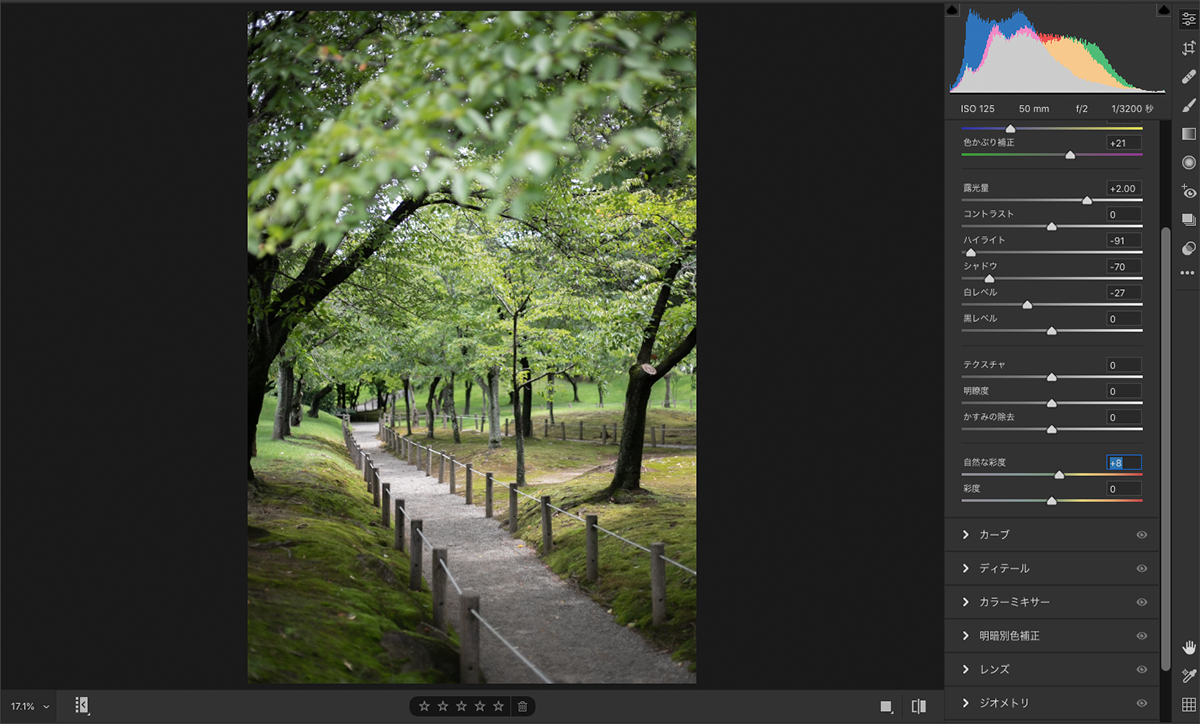Click the シャドウ slider handle
The image size is (1200, 724).
tap(990, 279)
